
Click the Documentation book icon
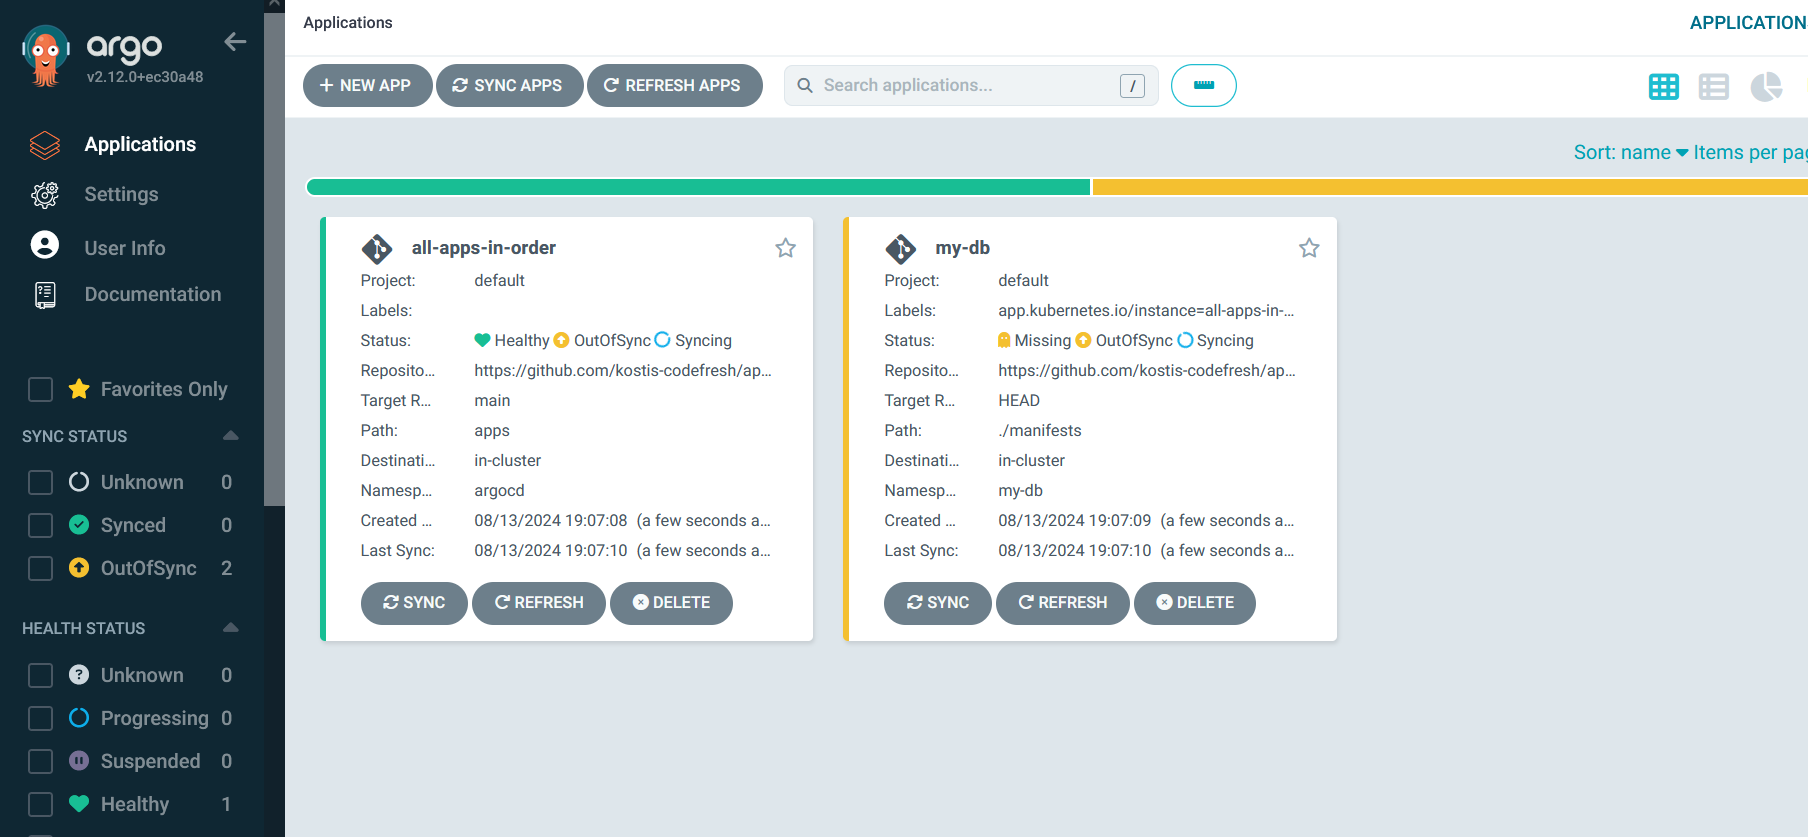pyautogui.click(x=45, y=295)
